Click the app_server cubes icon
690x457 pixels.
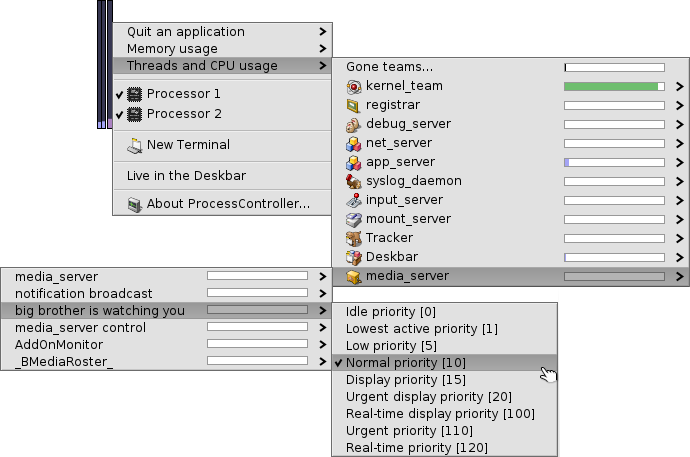353,162
